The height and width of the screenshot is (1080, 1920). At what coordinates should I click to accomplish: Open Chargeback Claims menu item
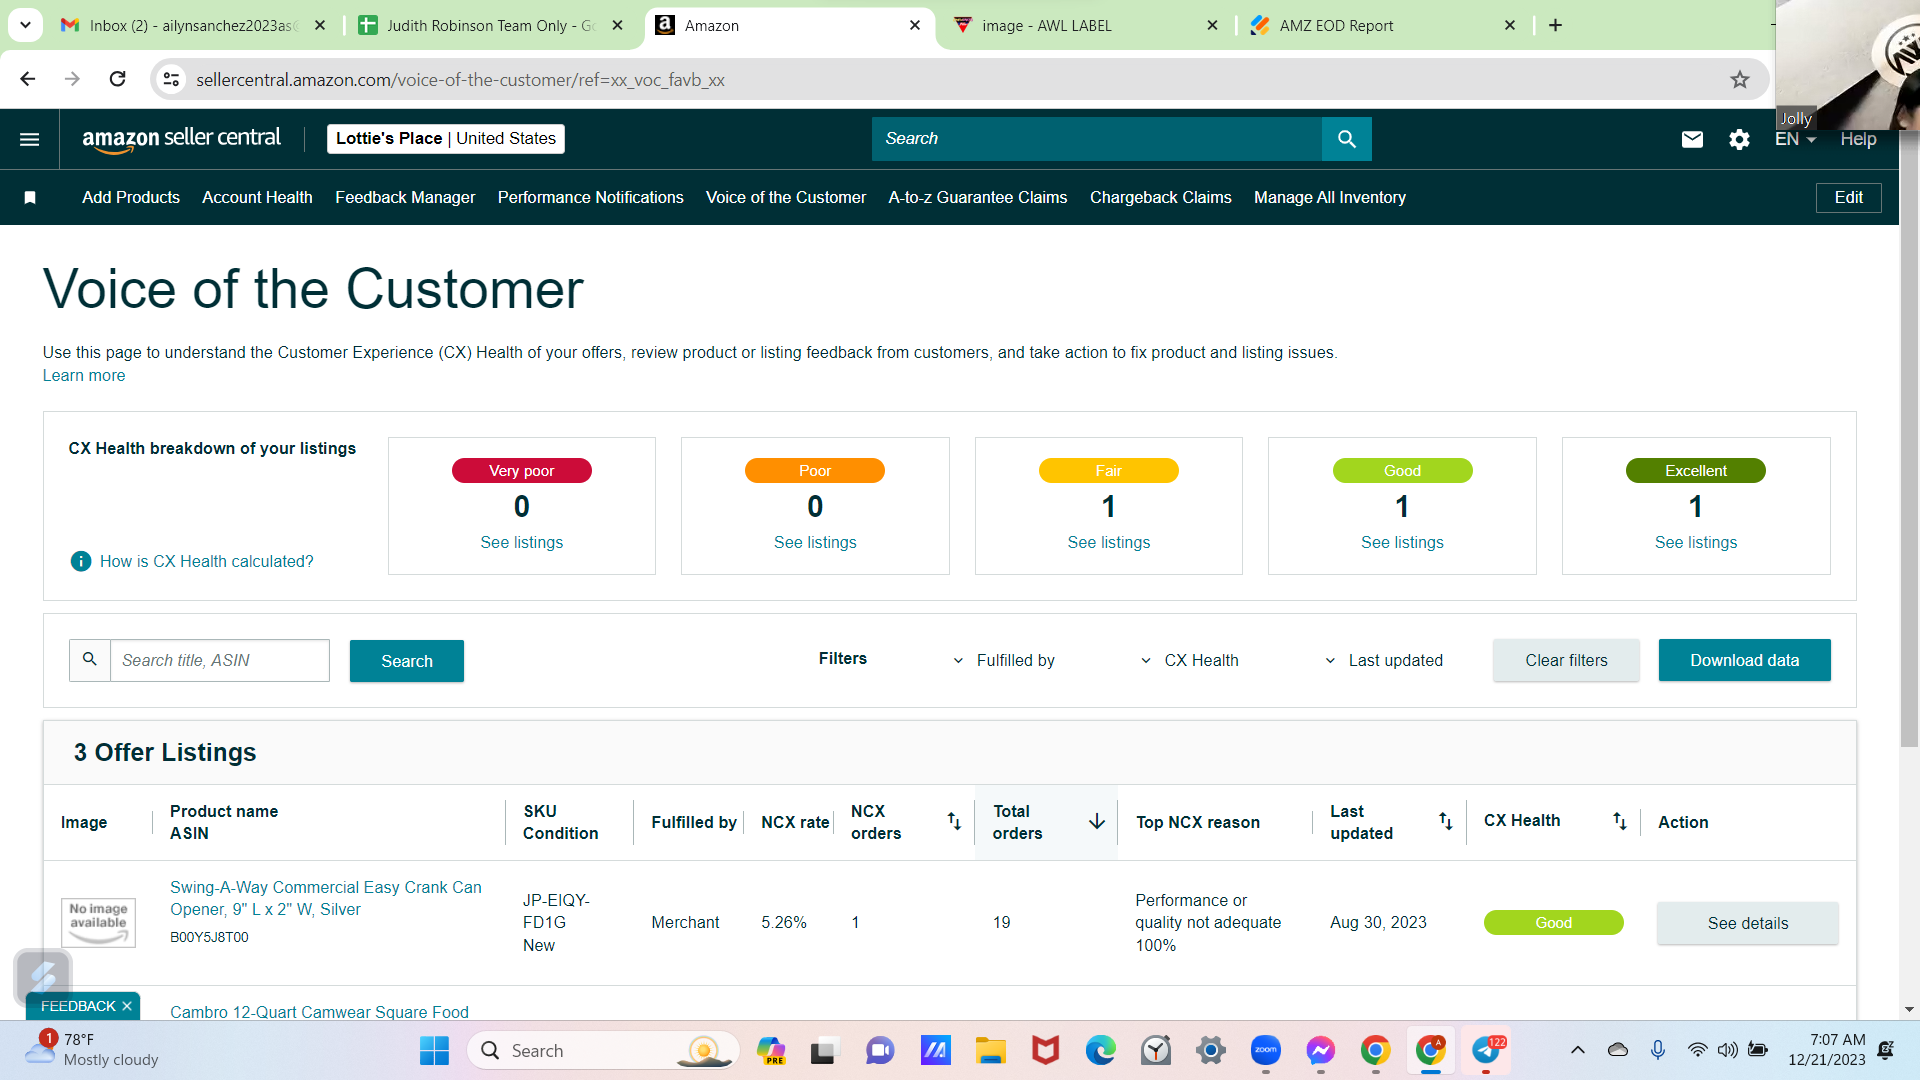[x=1161, y=198]
